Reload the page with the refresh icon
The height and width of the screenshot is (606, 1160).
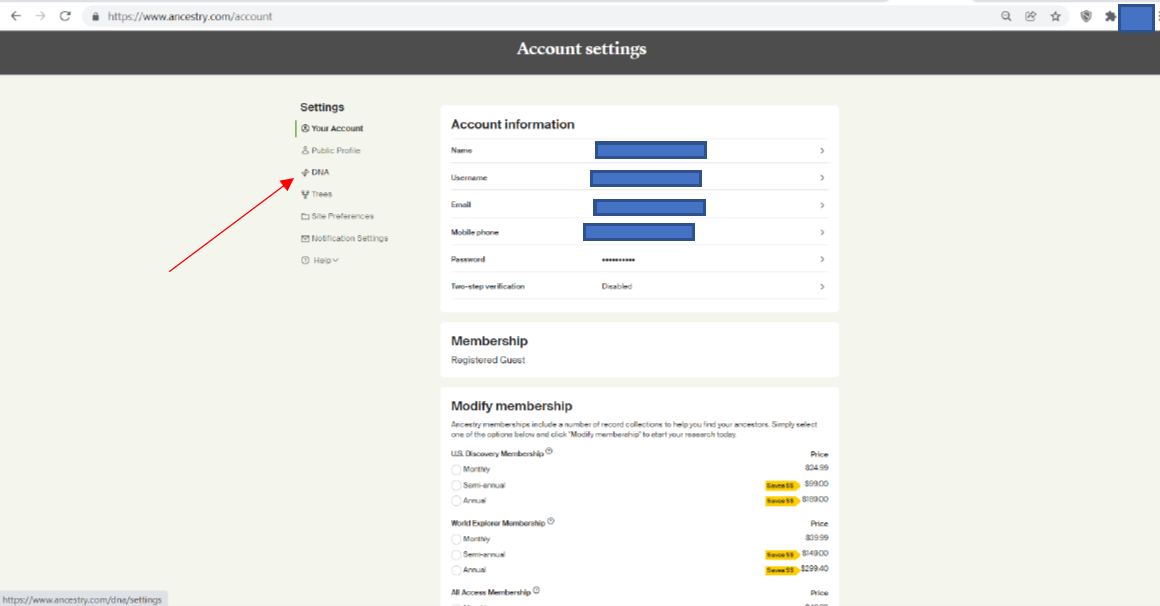tap(65, 16)
